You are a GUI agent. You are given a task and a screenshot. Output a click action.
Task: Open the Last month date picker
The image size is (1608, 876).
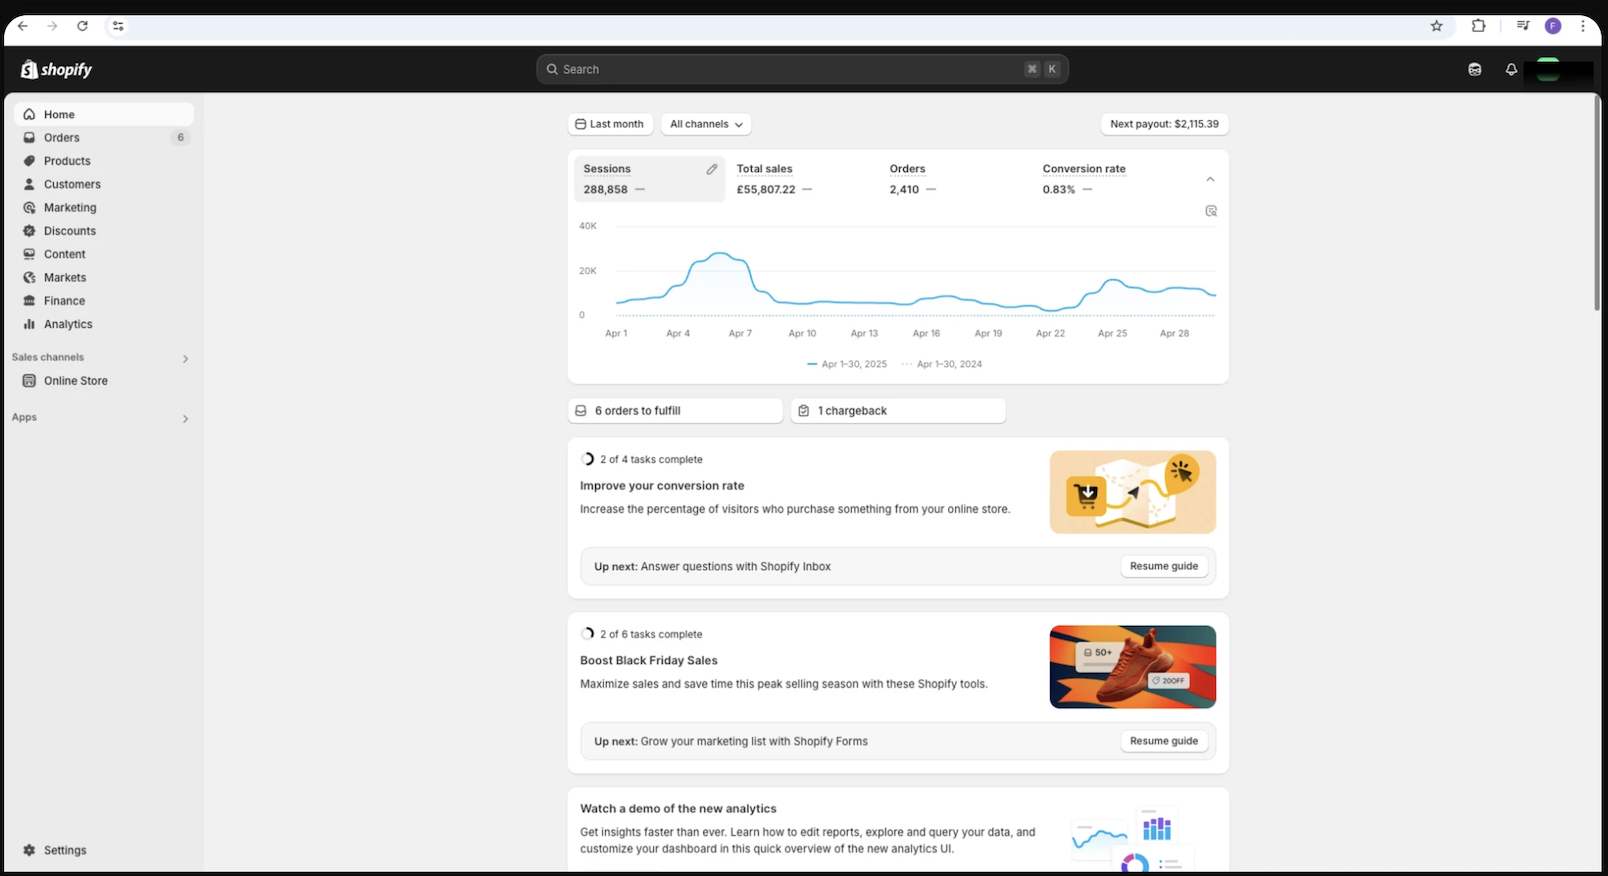tap(610, 124)
